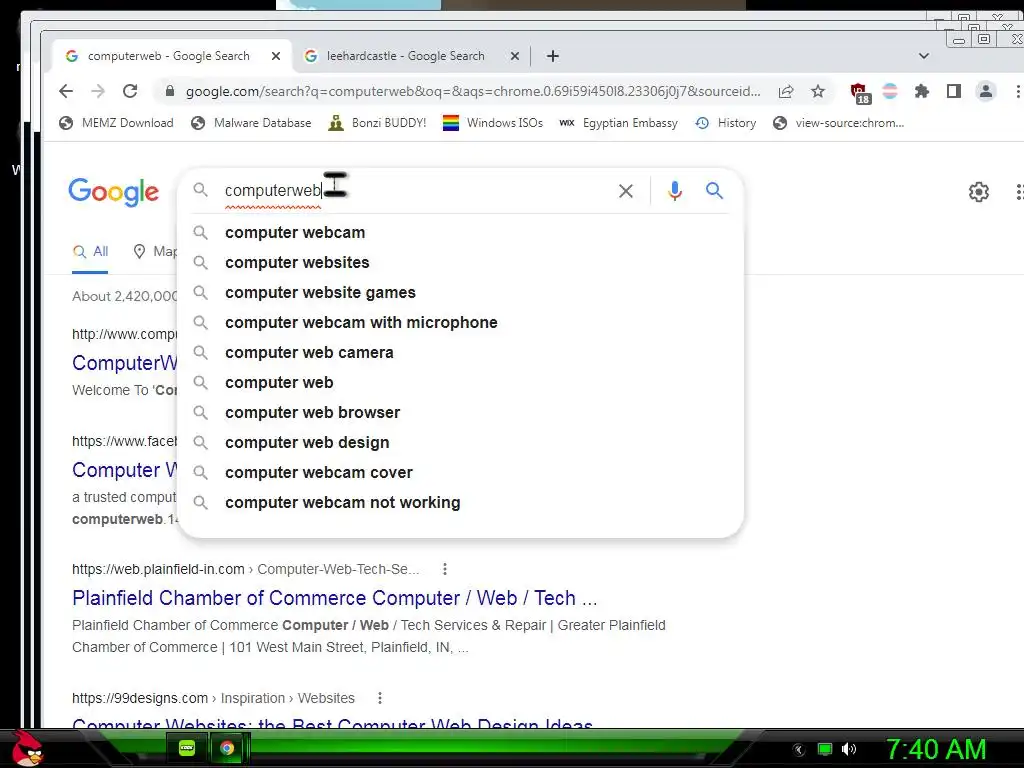Click the Angry Birds start button
This screenshot has width=1024, height=768.
[x=26, y=748]
